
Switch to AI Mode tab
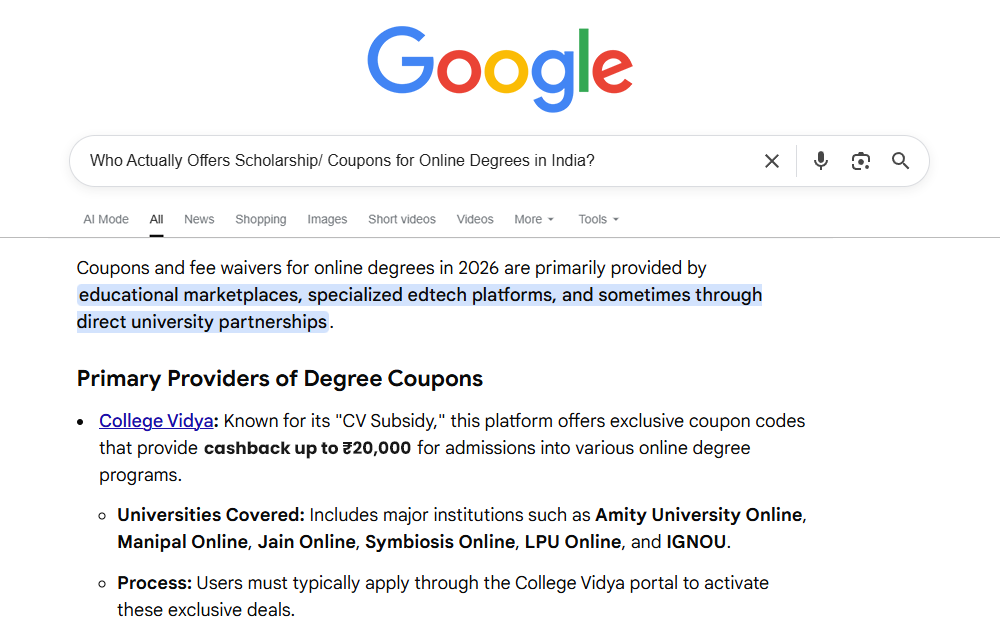tap(106, 219)
